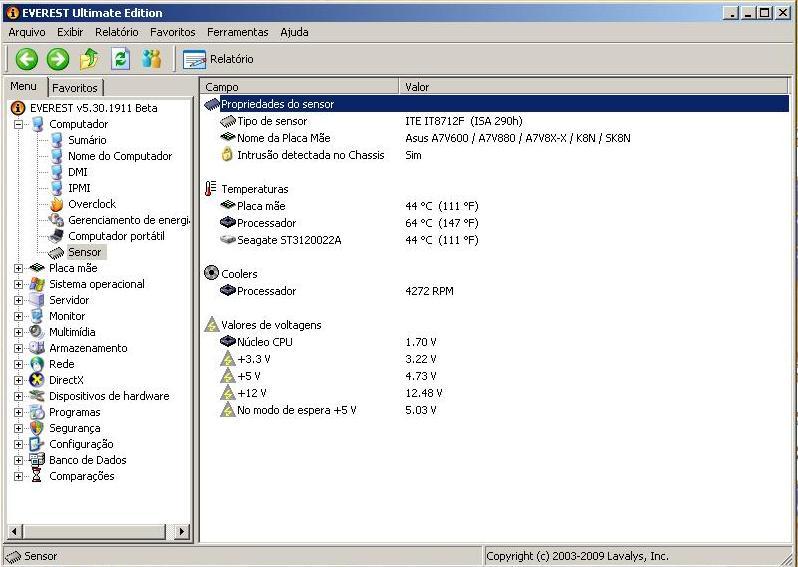Click the Overclock flame icon
Screen dimensions: 798x567
tap(56, 204)
